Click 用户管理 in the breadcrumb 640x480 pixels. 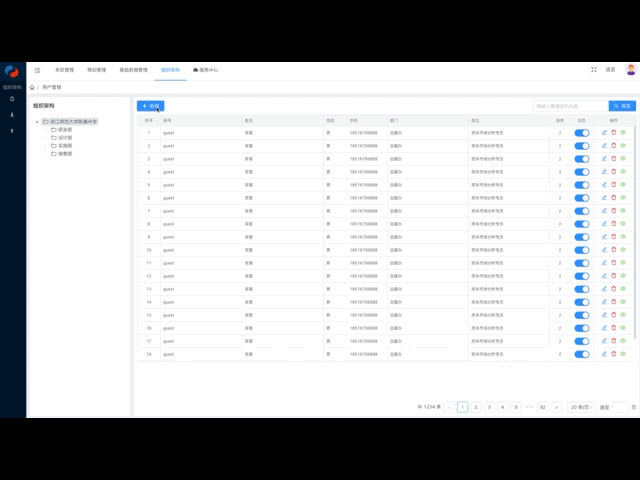[52, 87]
